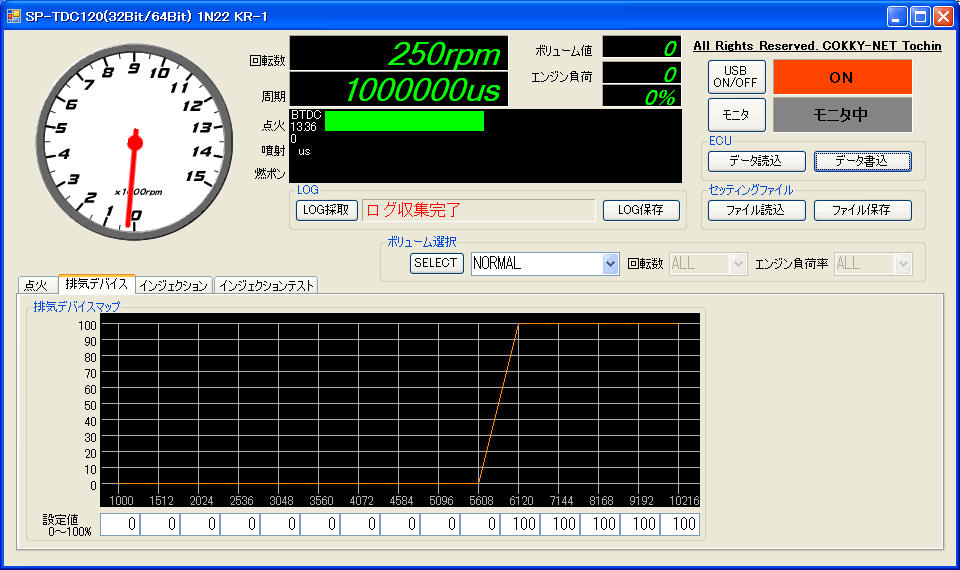Click the 設定値 field under 6120 rpm
Screen dimensions: 960x570
(x=520, y=525)
